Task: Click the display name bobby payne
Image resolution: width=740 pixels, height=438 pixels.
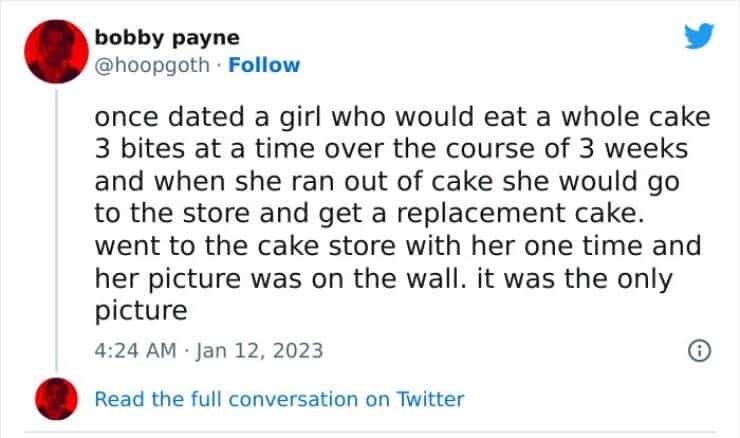Action: coord(167,38)
